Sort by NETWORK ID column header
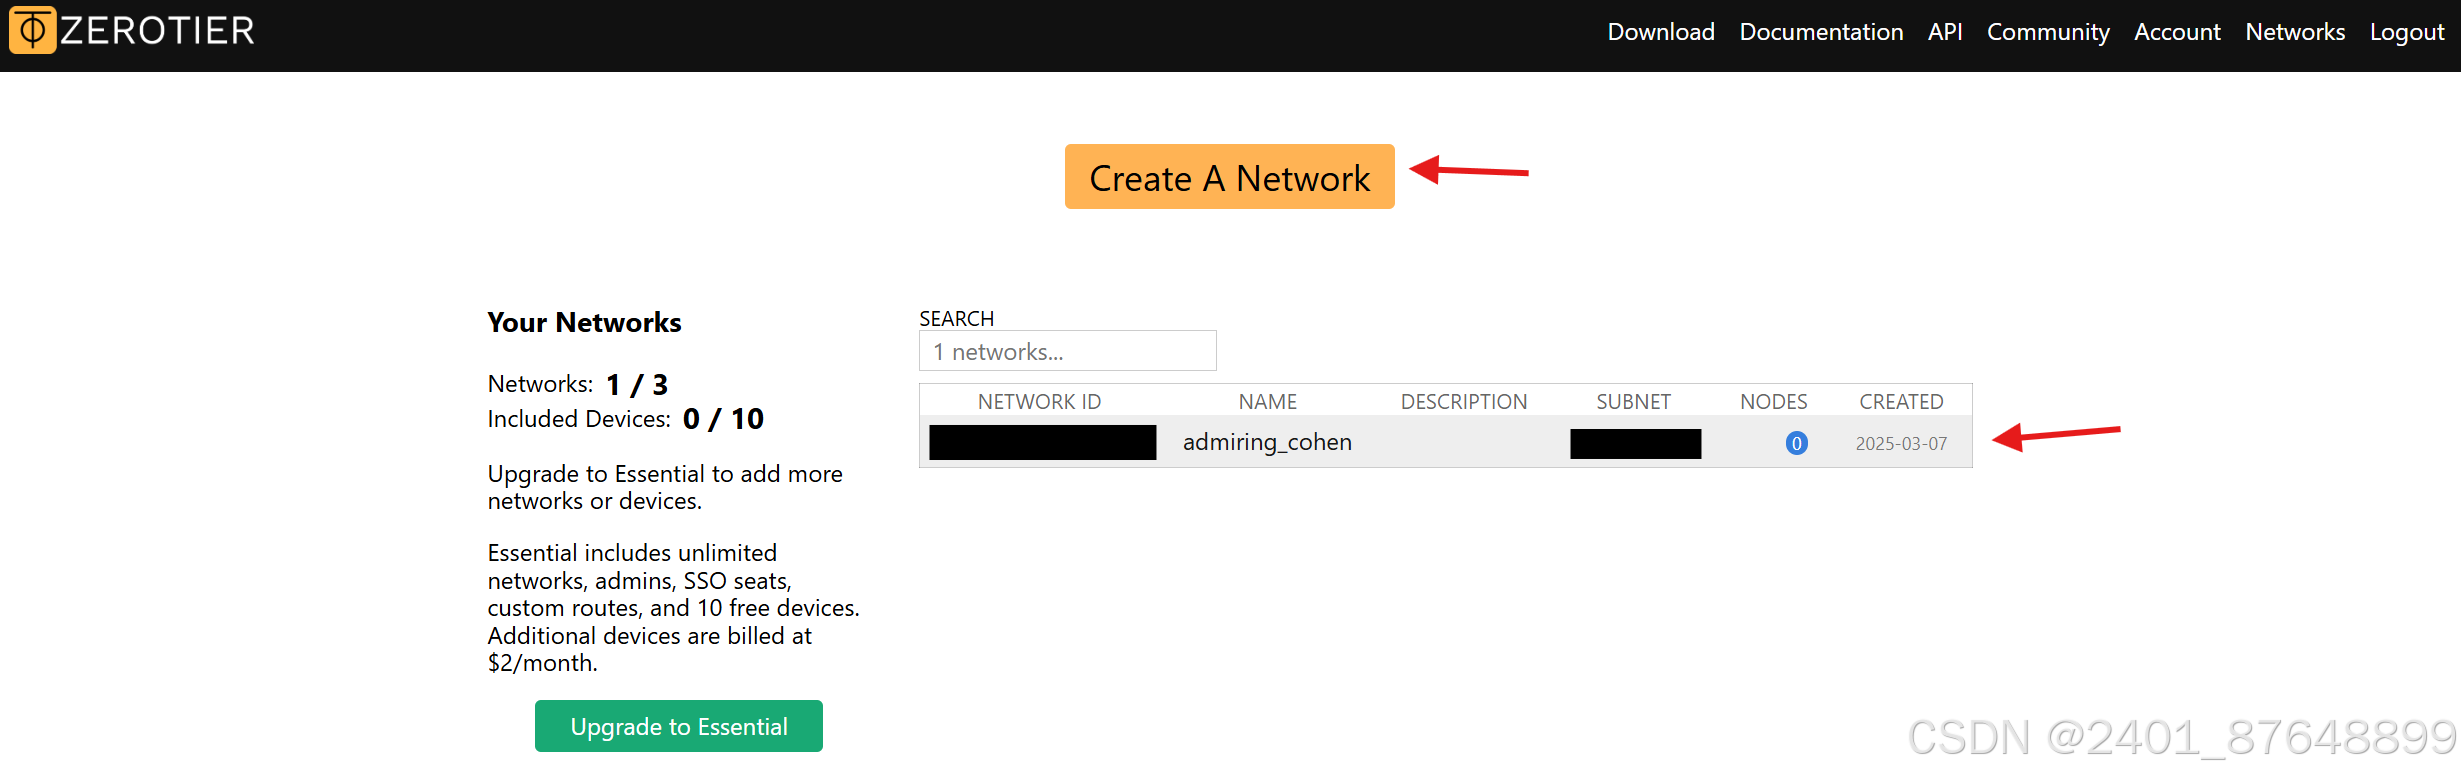Screen dimensions: 2461x778 tap(1039, 401)
